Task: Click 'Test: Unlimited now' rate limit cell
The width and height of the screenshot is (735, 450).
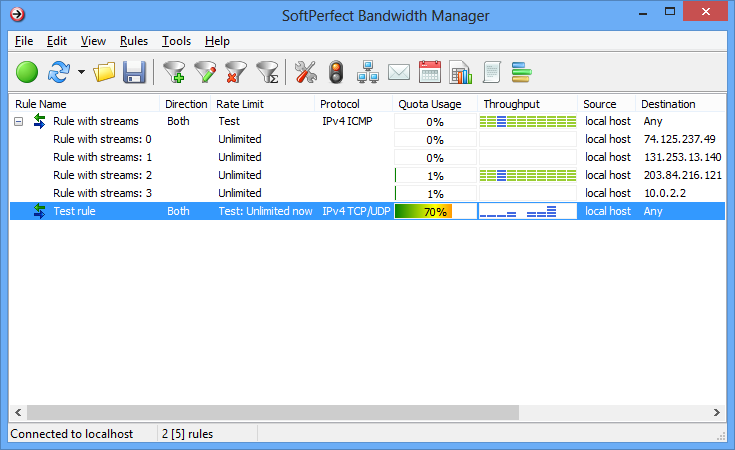Action: [265, 211]
